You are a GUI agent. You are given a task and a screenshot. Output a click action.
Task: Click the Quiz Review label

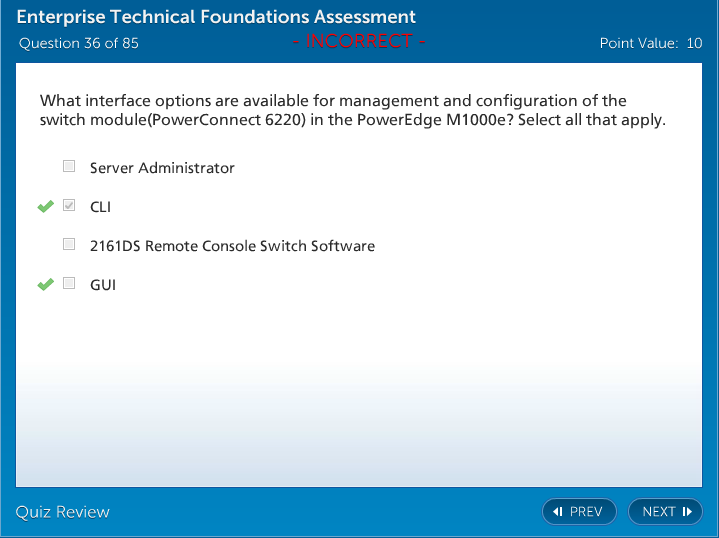coord(63,512)
